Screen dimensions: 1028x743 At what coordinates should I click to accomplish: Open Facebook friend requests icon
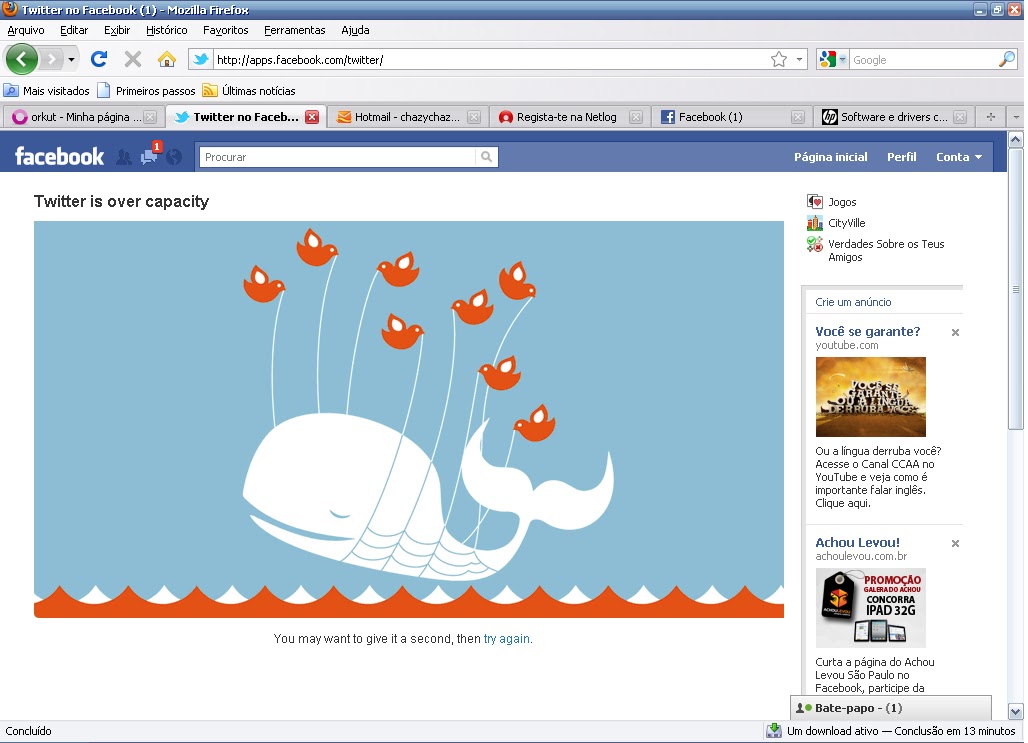pyautogui.click(x=123, y=157)
